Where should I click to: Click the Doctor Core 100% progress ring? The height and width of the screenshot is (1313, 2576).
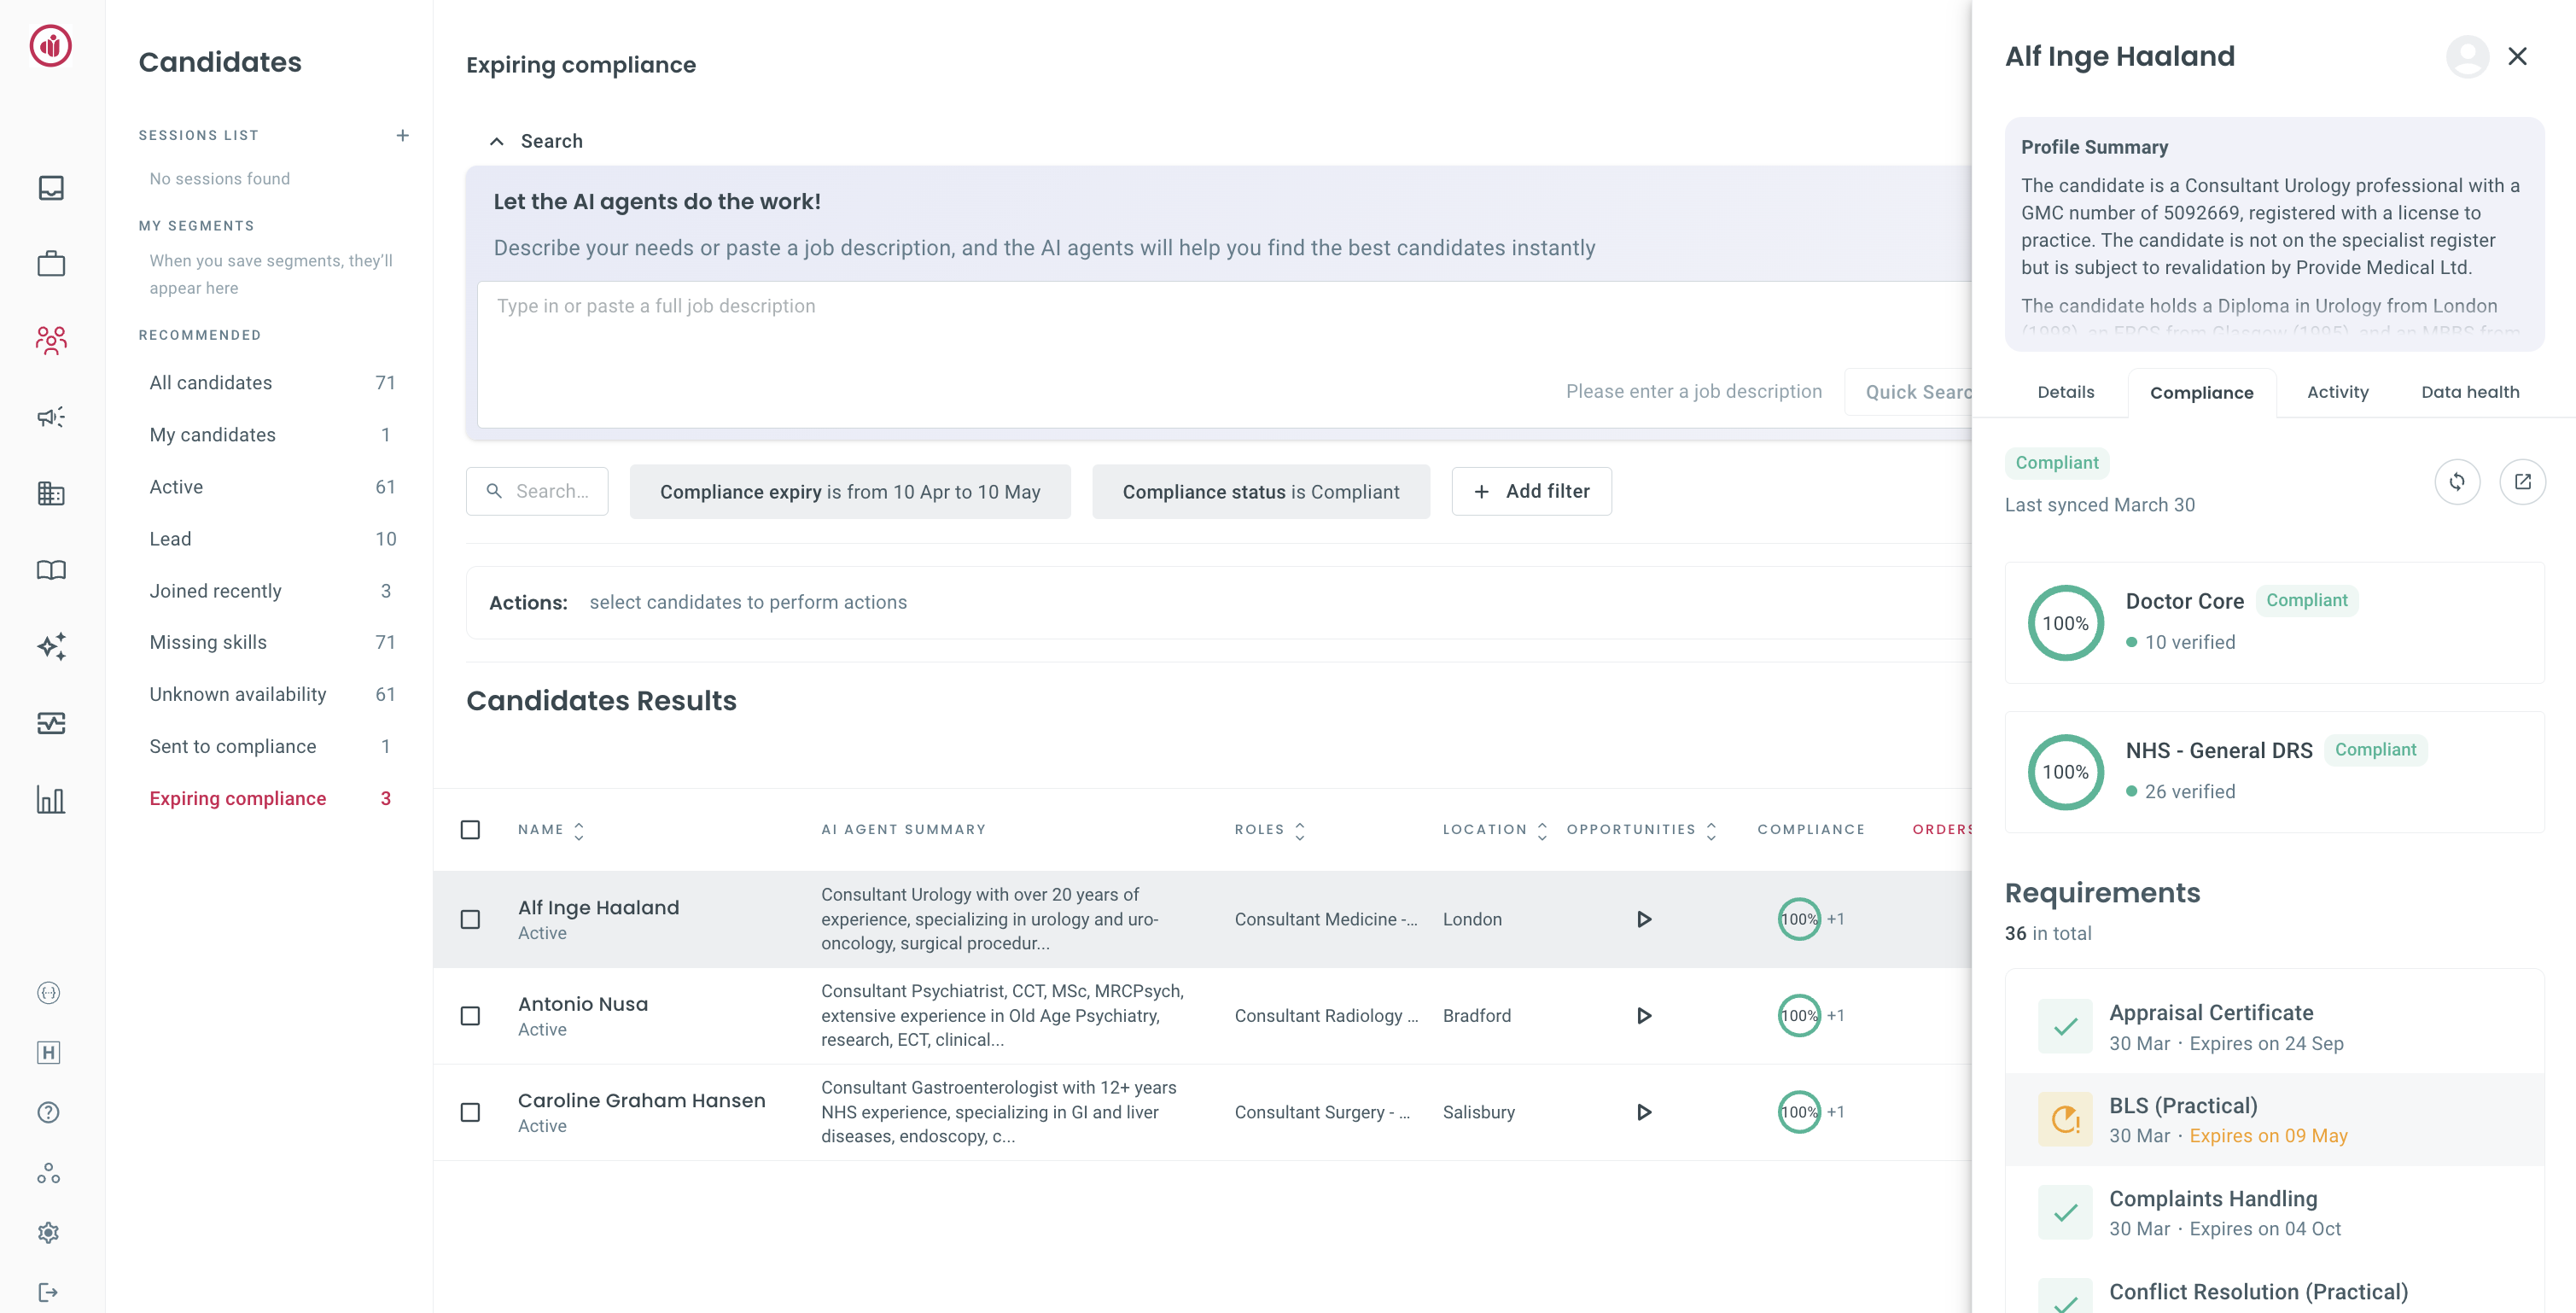pos(2065,623)
